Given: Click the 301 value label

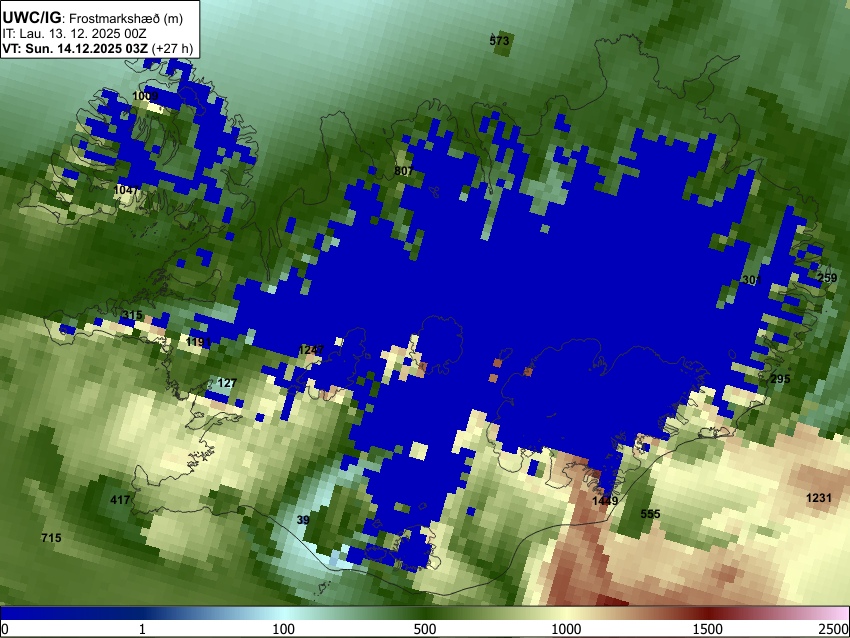Looking at the screenshot, I should click(752, 280).
